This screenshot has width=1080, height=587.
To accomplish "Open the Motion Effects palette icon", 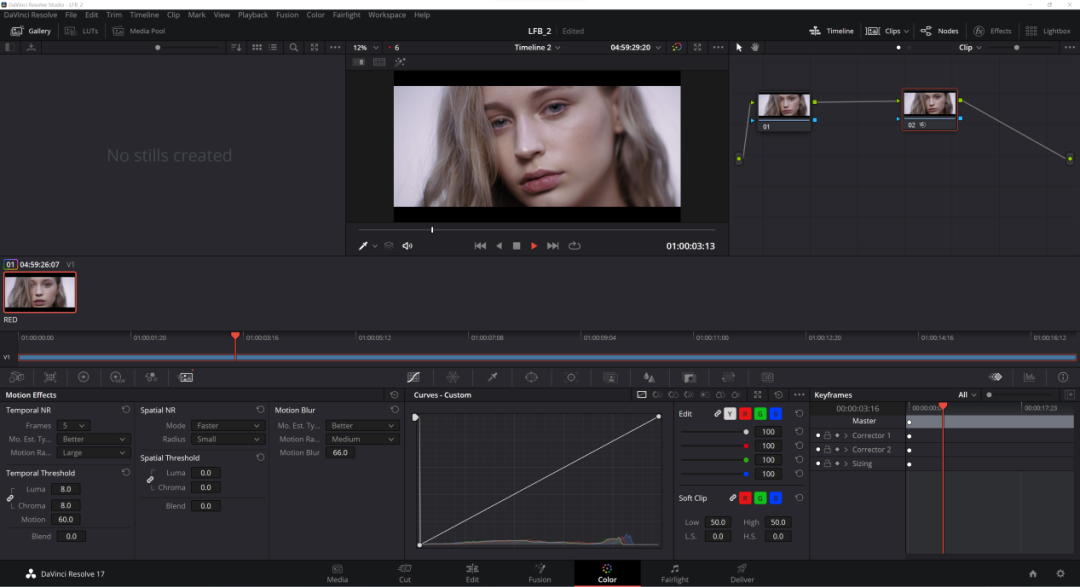I will click(x=186, y=377).
